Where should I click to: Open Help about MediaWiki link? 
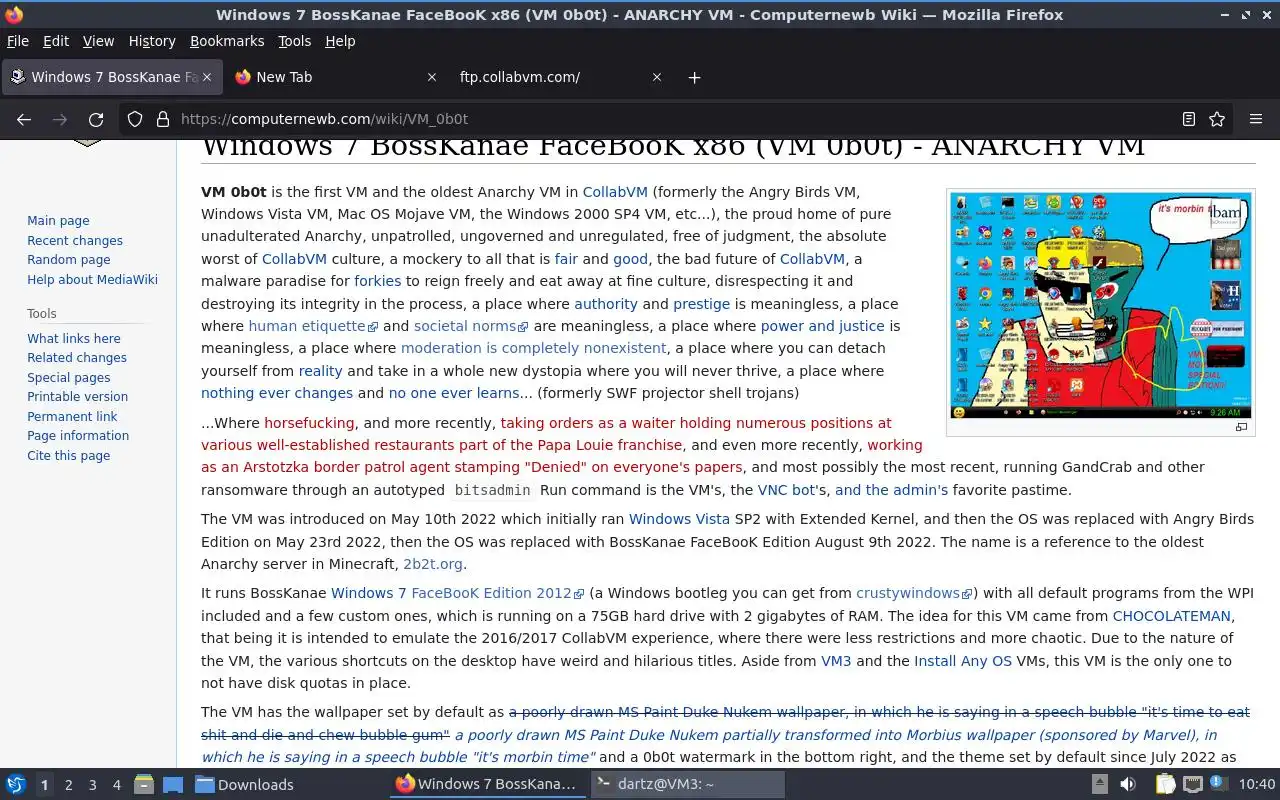(92, 280)
